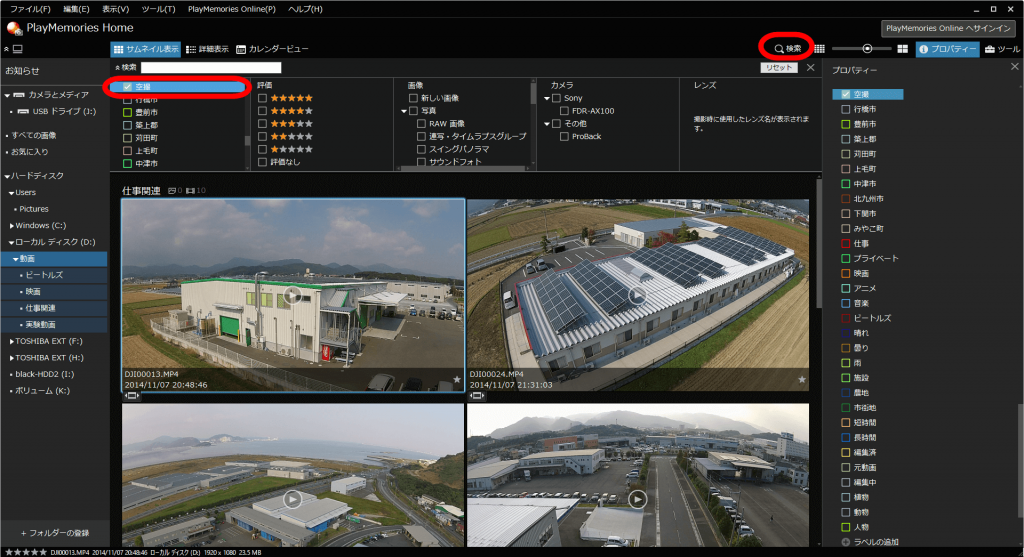Collapse the 写真 image type group
Viewport: 1024px width, 557px height.
[x=404, y=111]
